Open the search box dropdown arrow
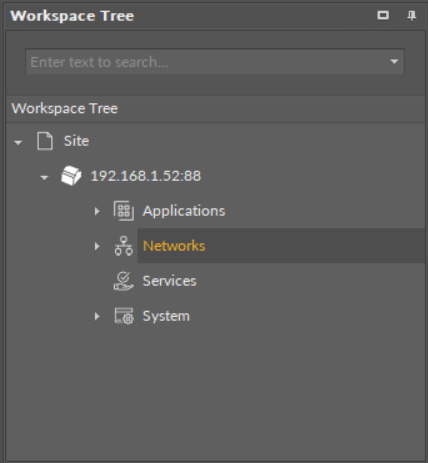The width and height of the screenshot is (428, 463). [394, 62]
